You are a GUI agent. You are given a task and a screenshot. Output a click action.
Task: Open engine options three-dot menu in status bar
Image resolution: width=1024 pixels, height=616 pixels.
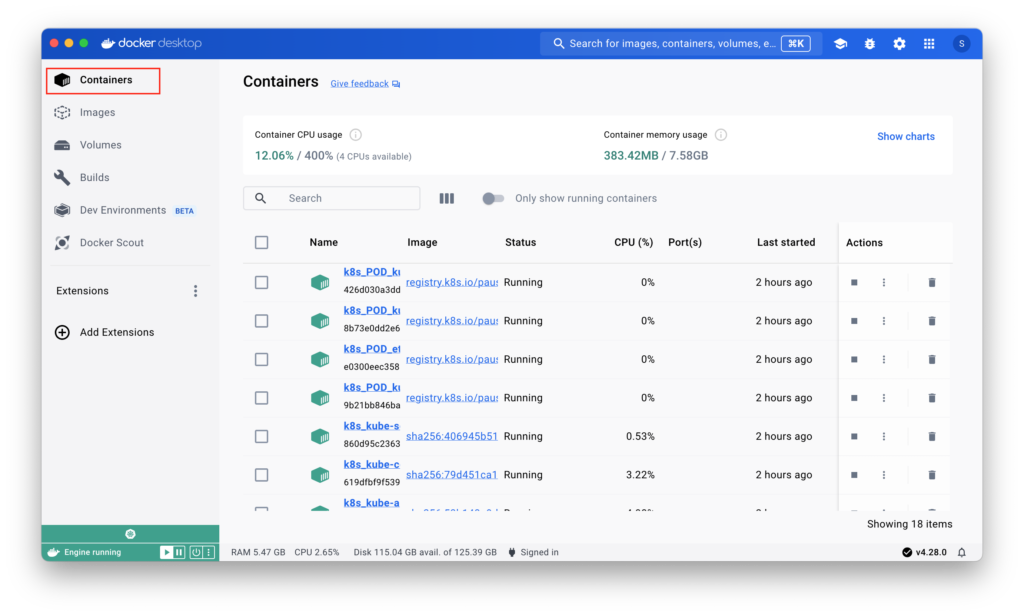click(209, 552)
